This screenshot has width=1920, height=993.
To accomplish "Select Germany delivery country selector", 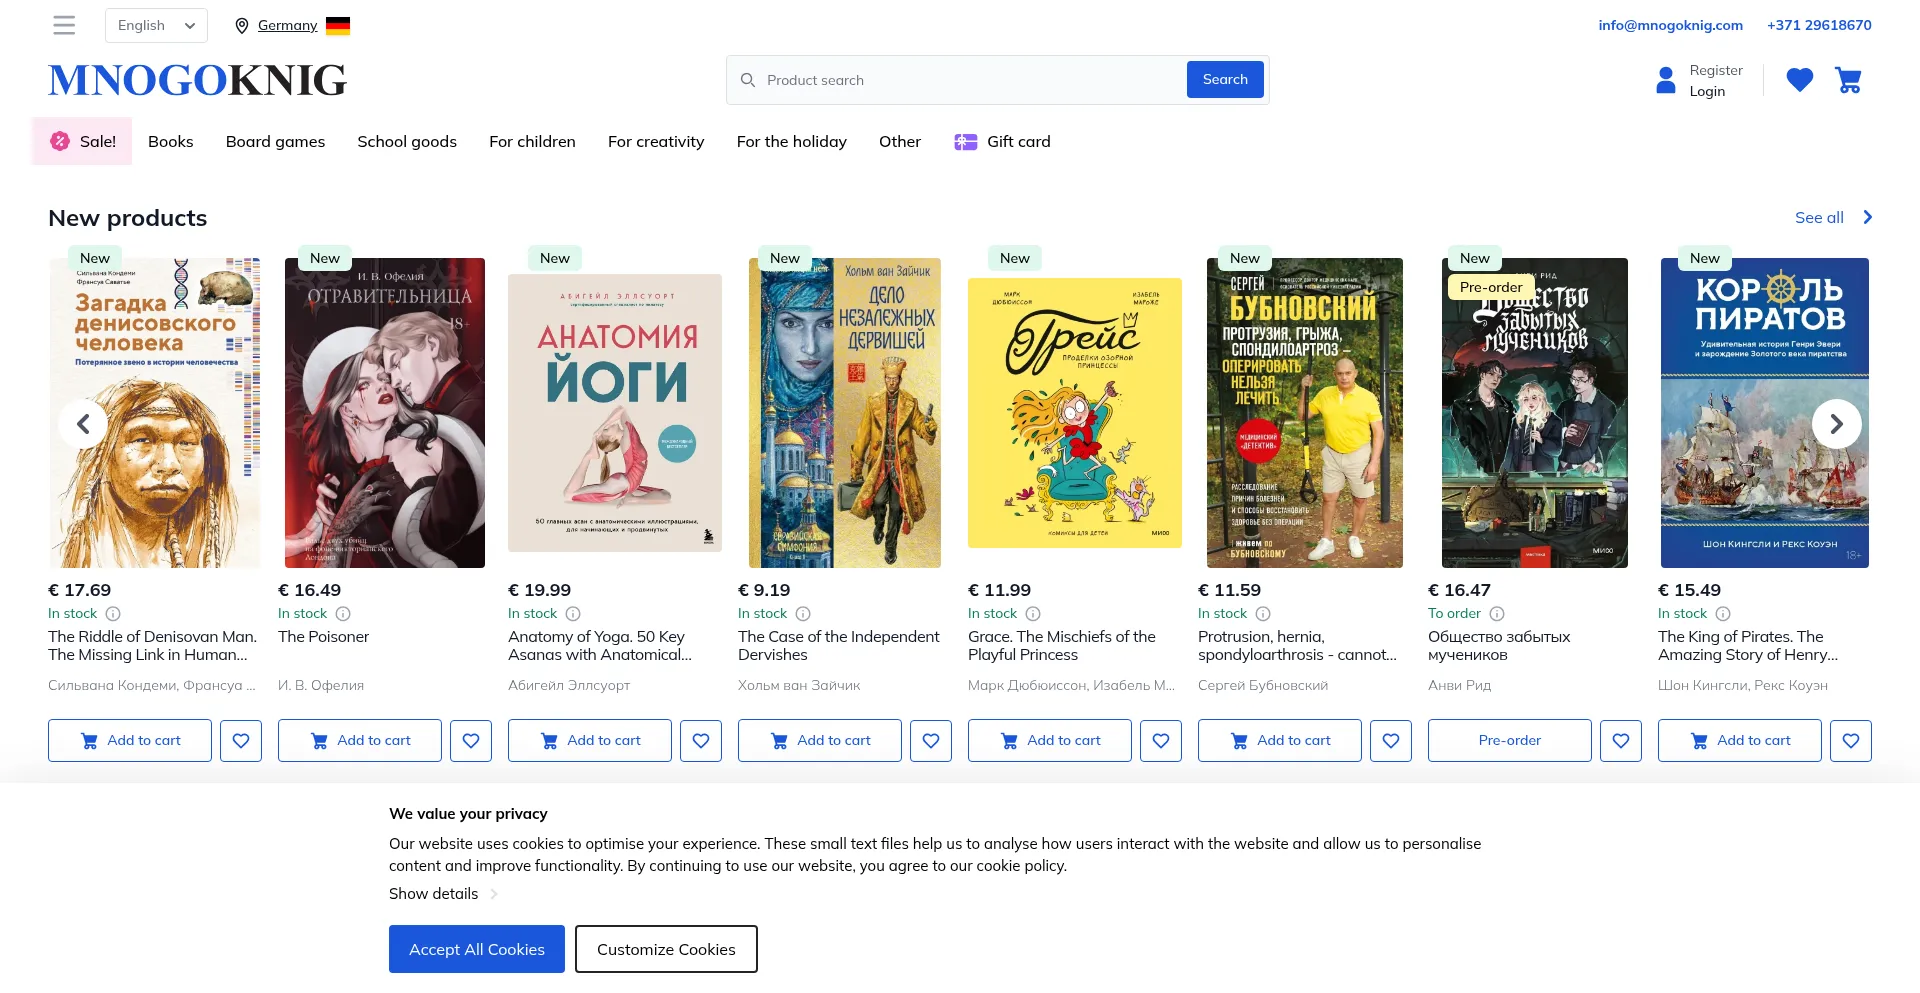I will coord(288,26).
